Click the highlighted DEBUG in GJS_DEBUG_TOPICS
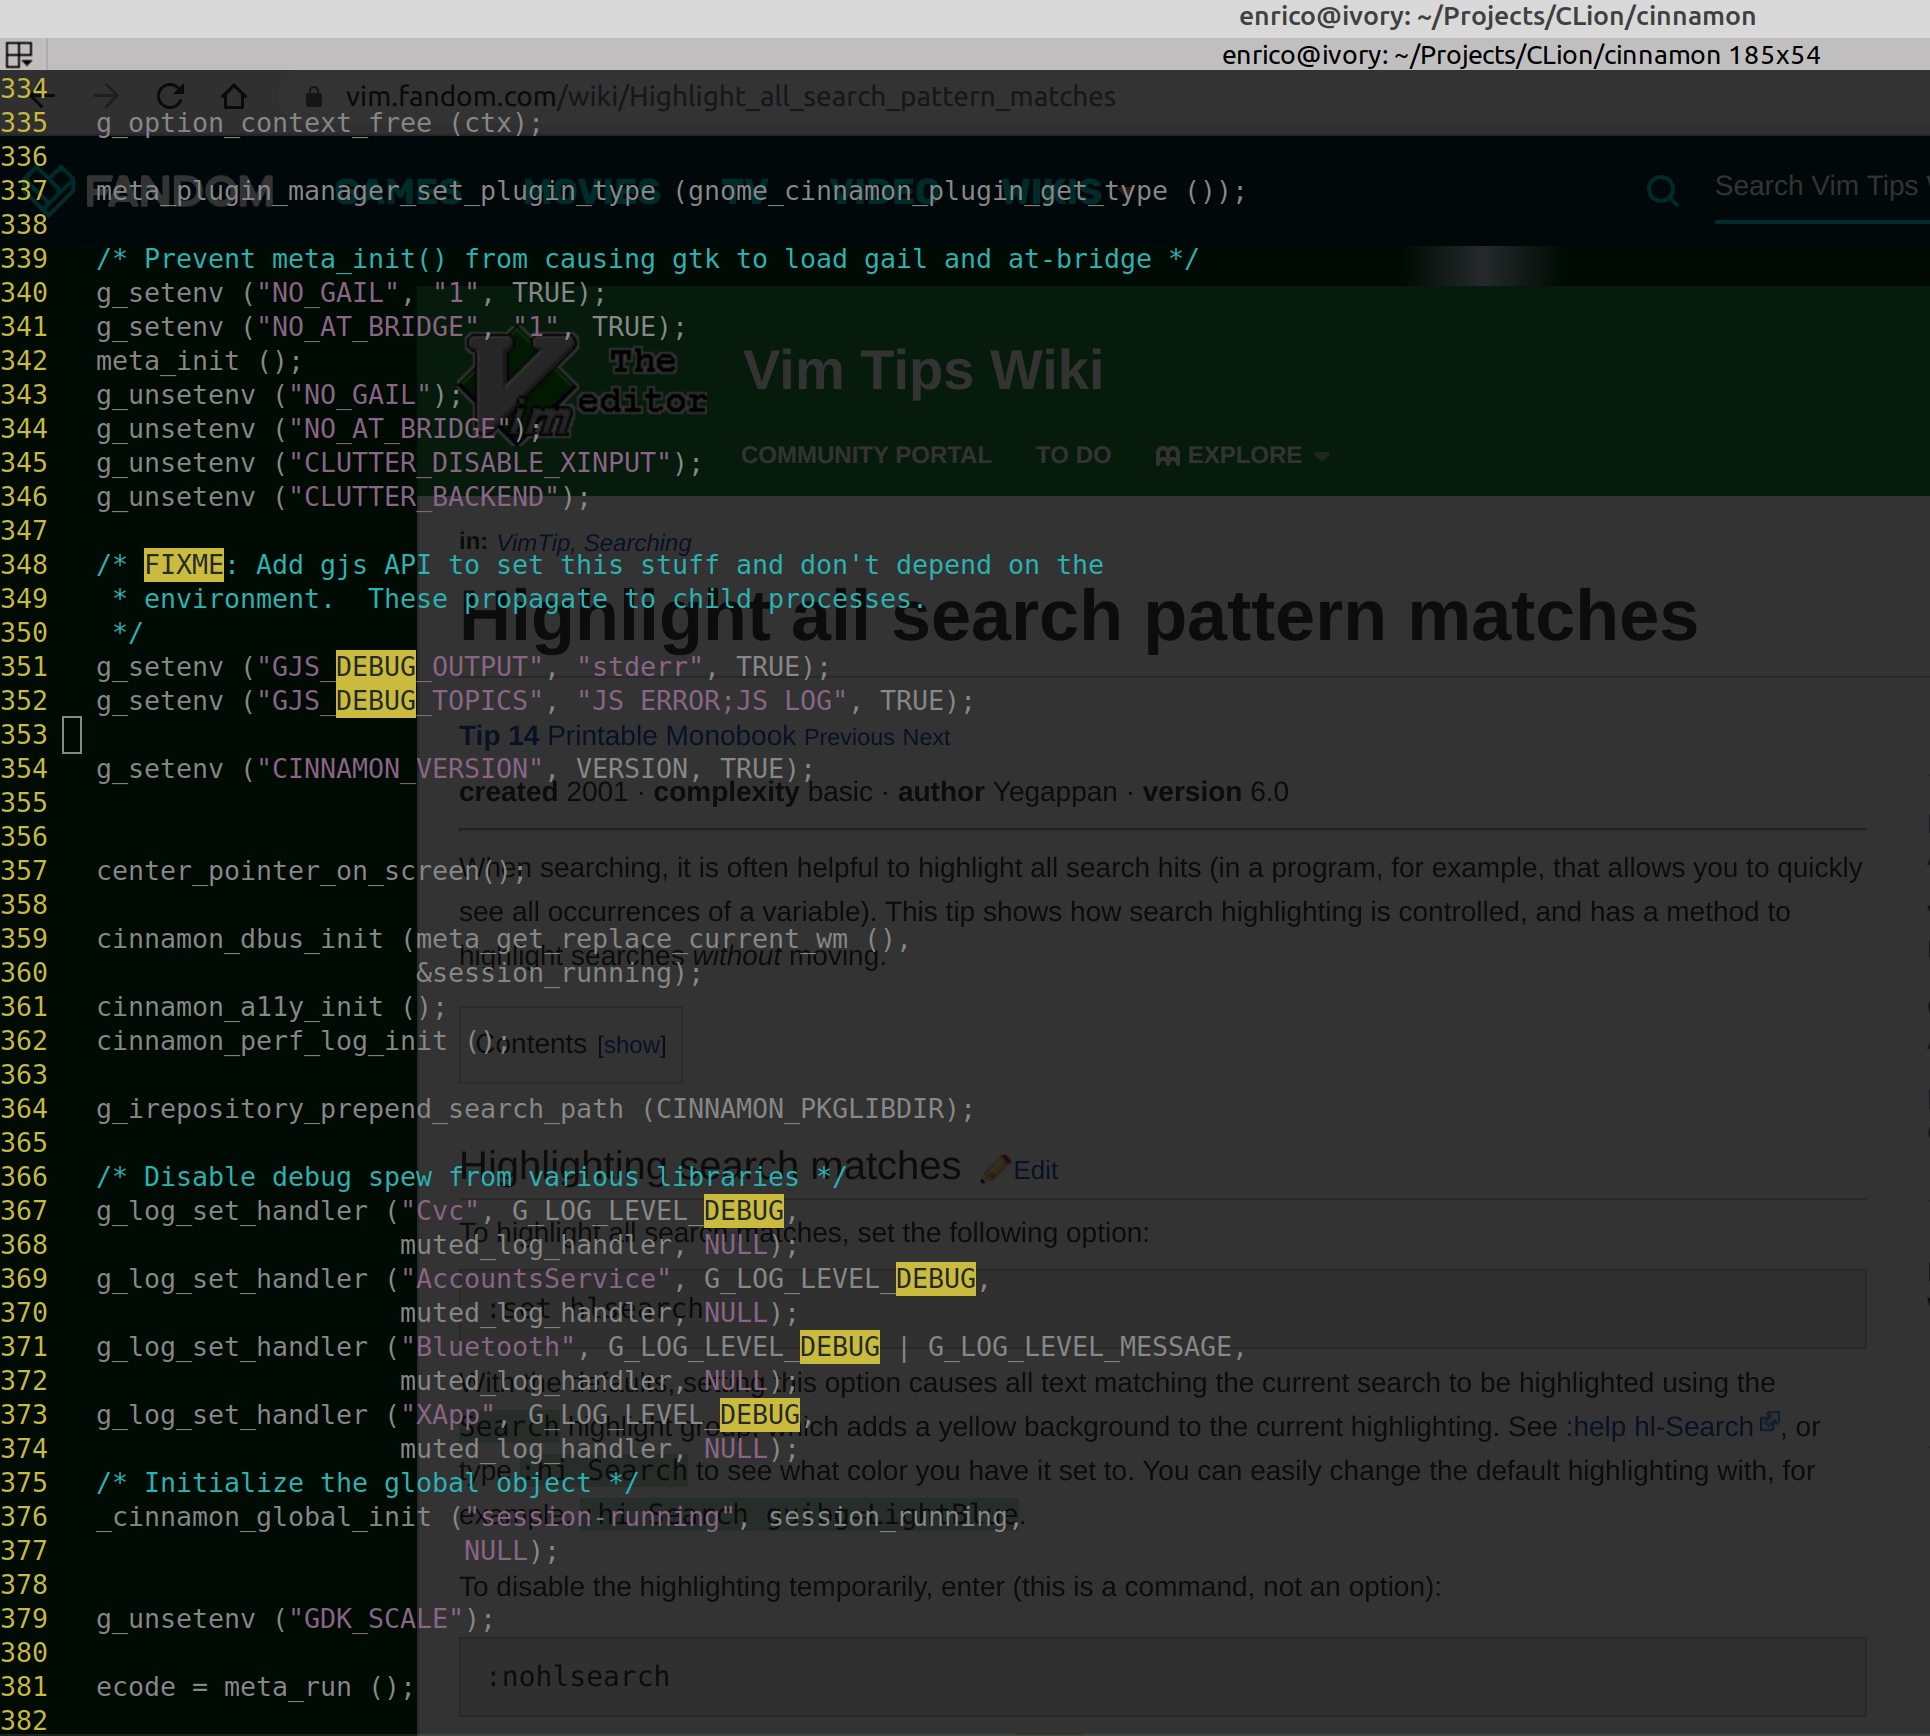Image resolution: width=1930 pixels, height=1736 pixels. point(376,701)
